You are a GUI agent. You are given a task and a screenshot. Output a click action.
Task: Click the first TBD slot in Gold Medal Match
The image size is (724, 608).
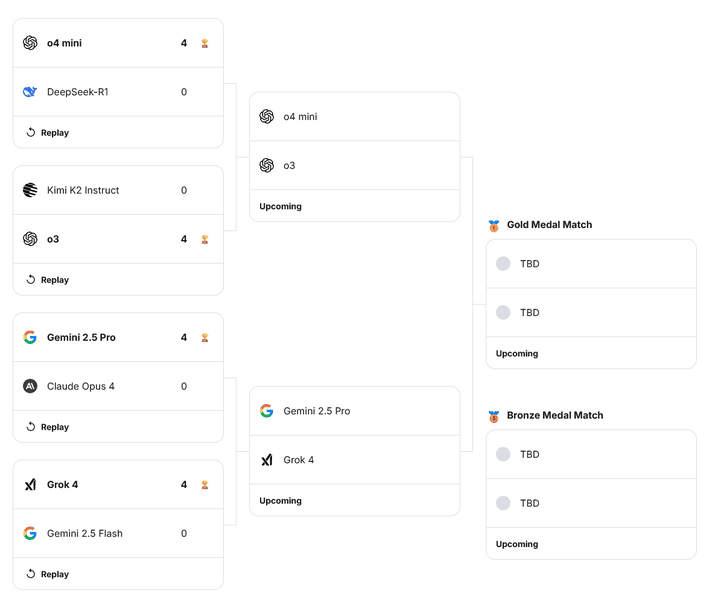[x=529, y=264]
